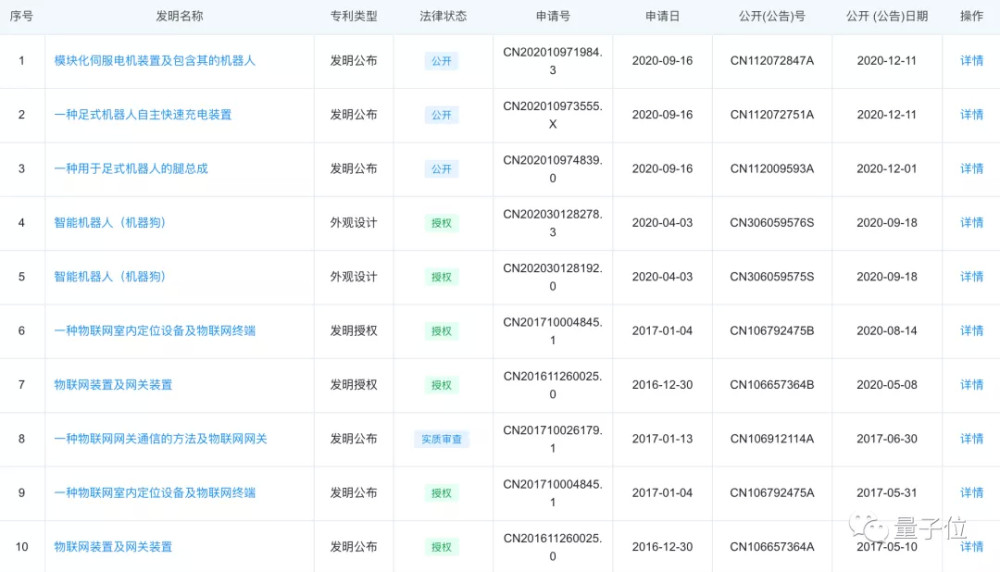
Task: Click 外观设计 type in row 4
Action: click(x=353, y=223)
